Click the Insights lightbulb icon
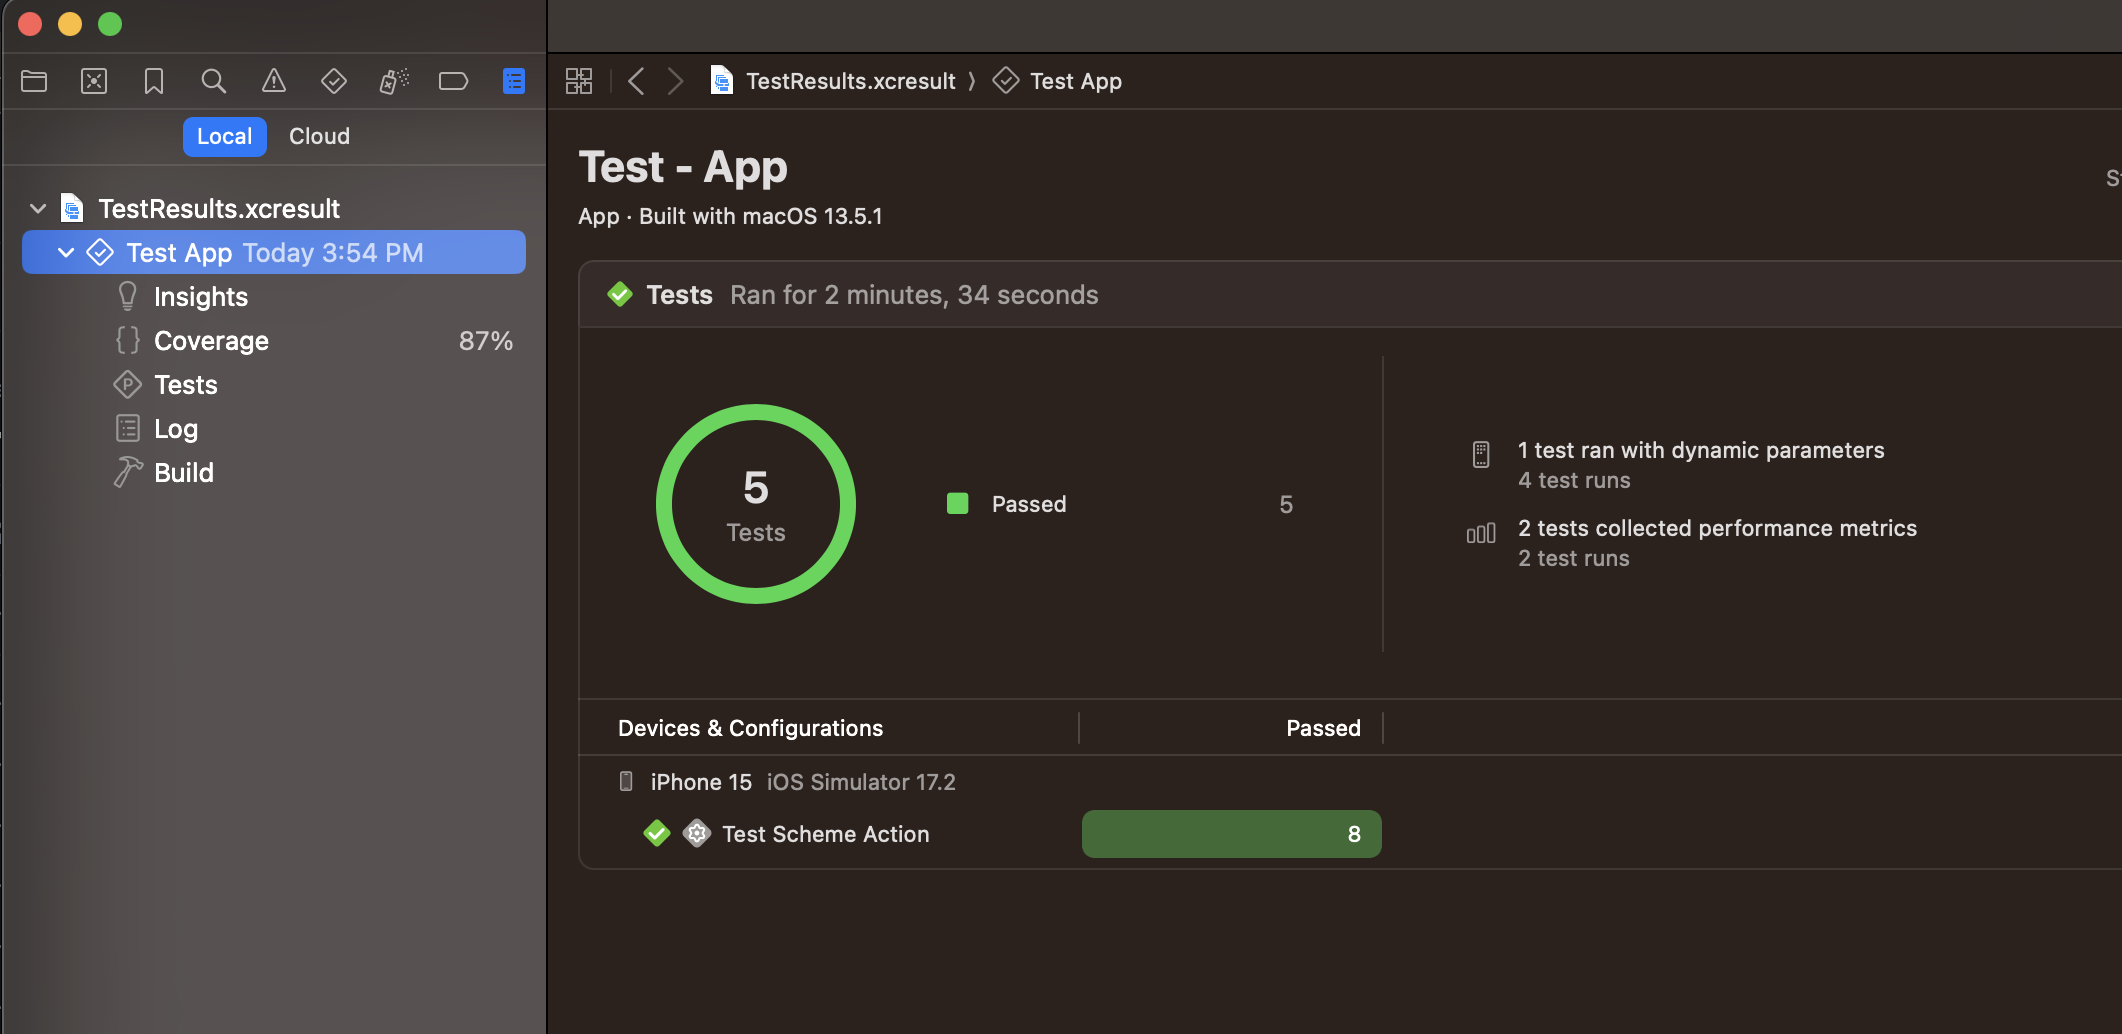Viewport: 2122px width, 1034px height. [127, 296]
